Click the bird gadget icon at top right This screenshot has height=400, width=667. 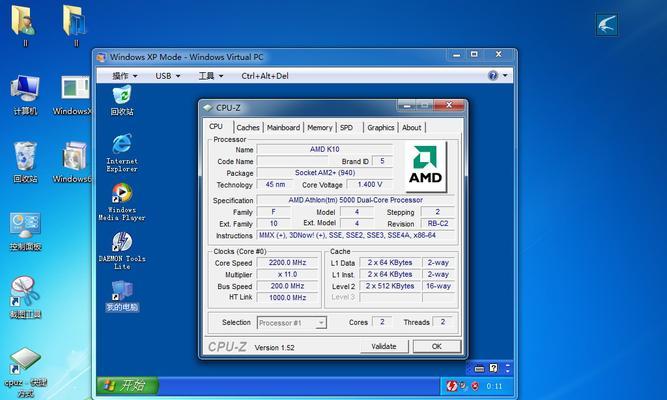pos(607,24)
